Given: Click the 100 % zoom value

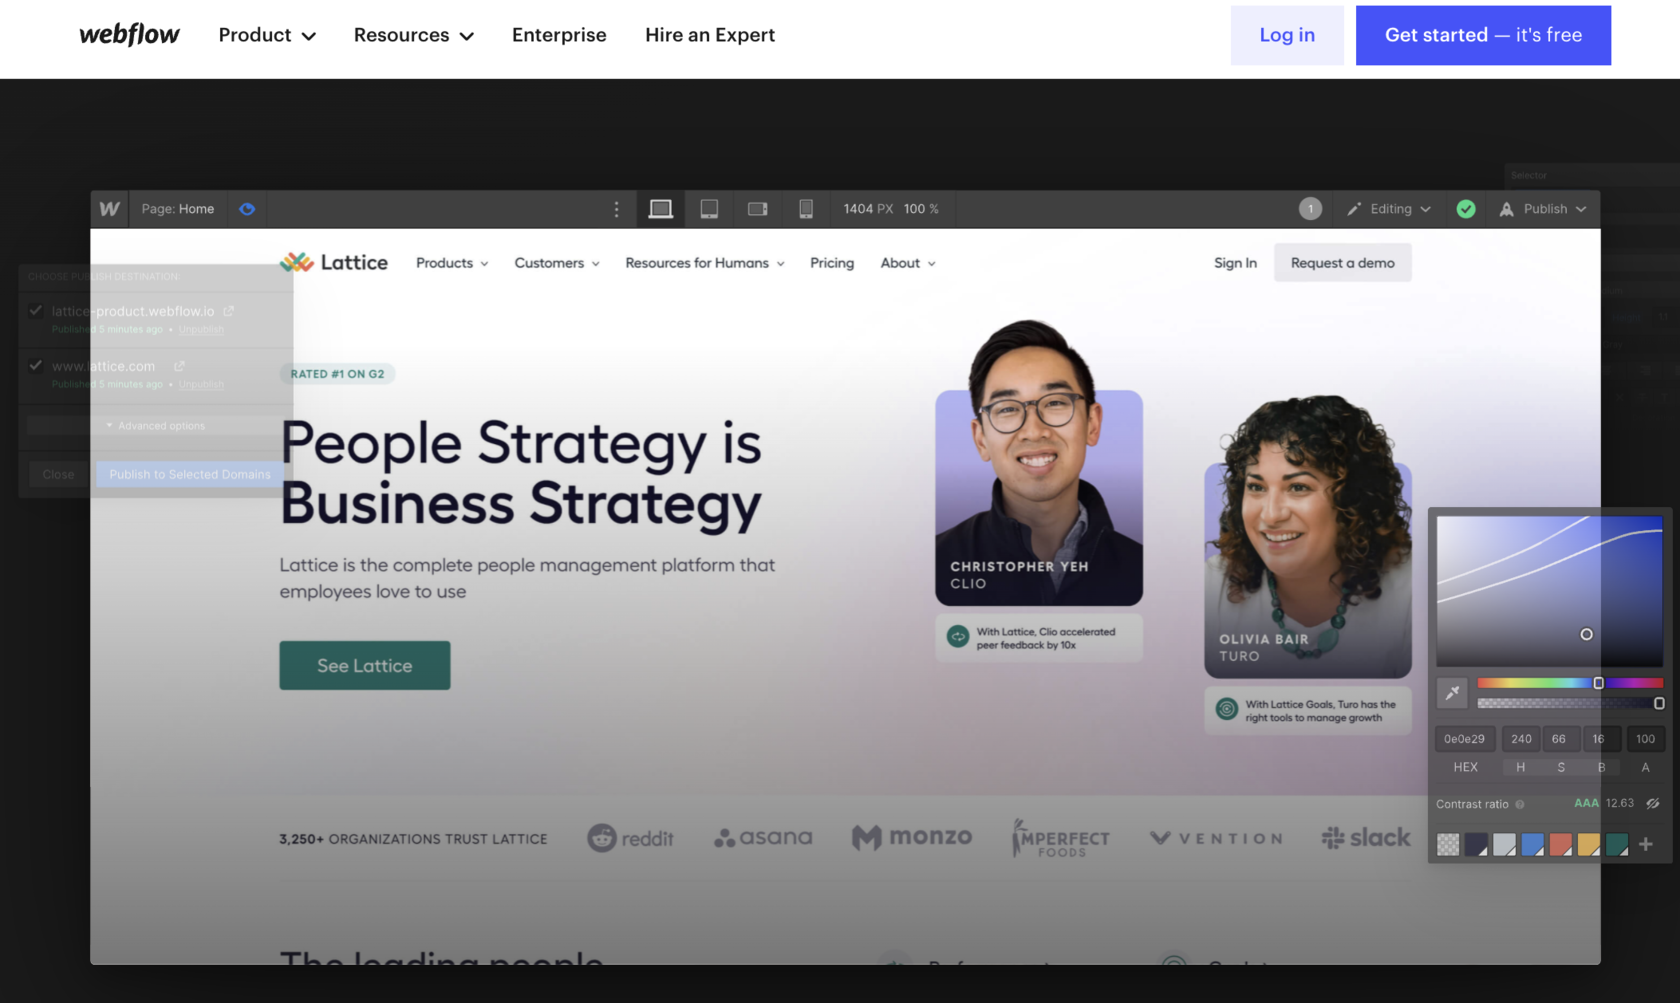Looking at the screenshot, I should (921, 209).
